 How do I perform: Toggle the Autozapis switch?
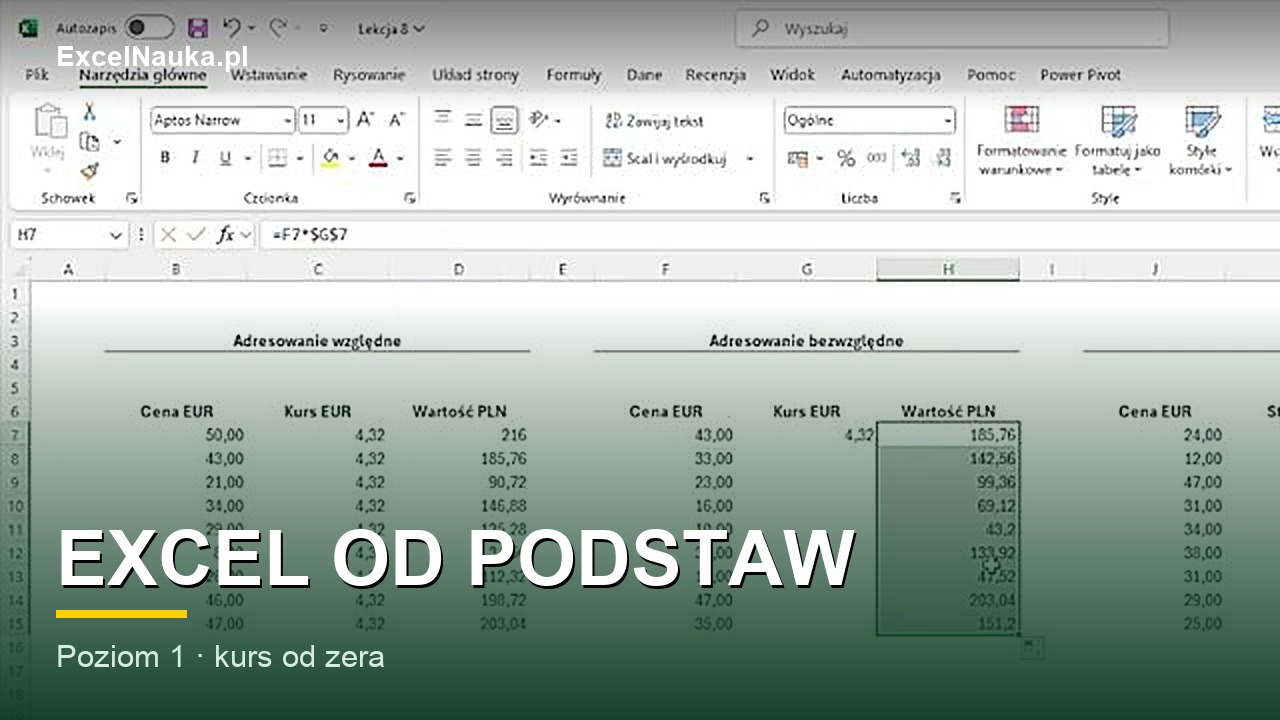(148, 28)
